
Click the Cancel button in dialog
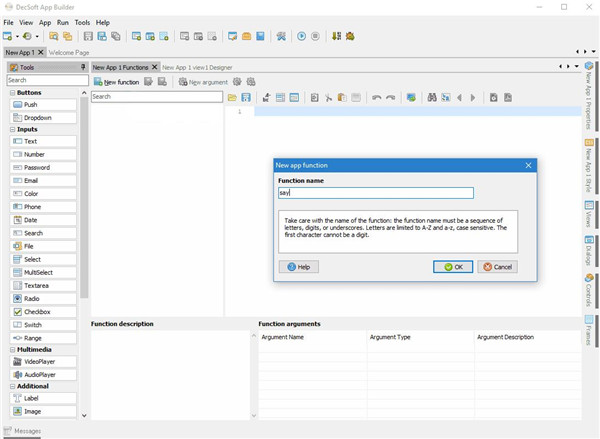click(497, 267)
